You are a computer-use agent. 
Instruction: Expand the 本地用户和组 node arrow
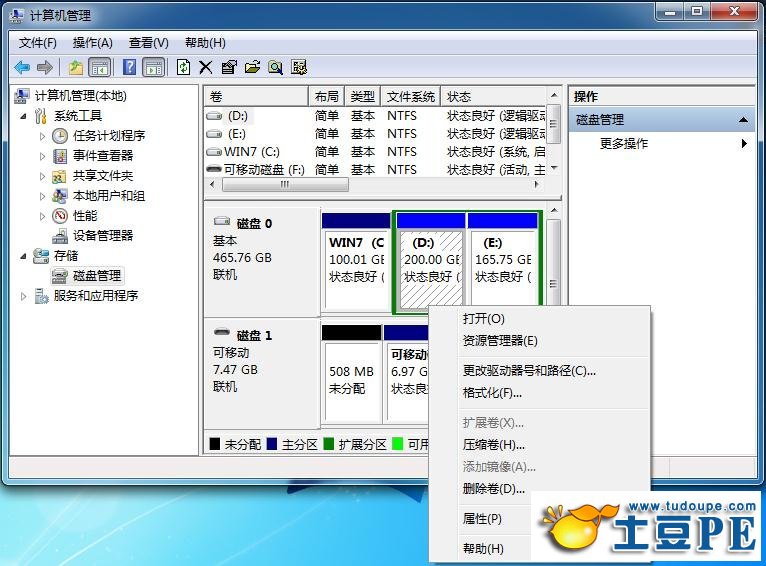[x=42, y=196]
